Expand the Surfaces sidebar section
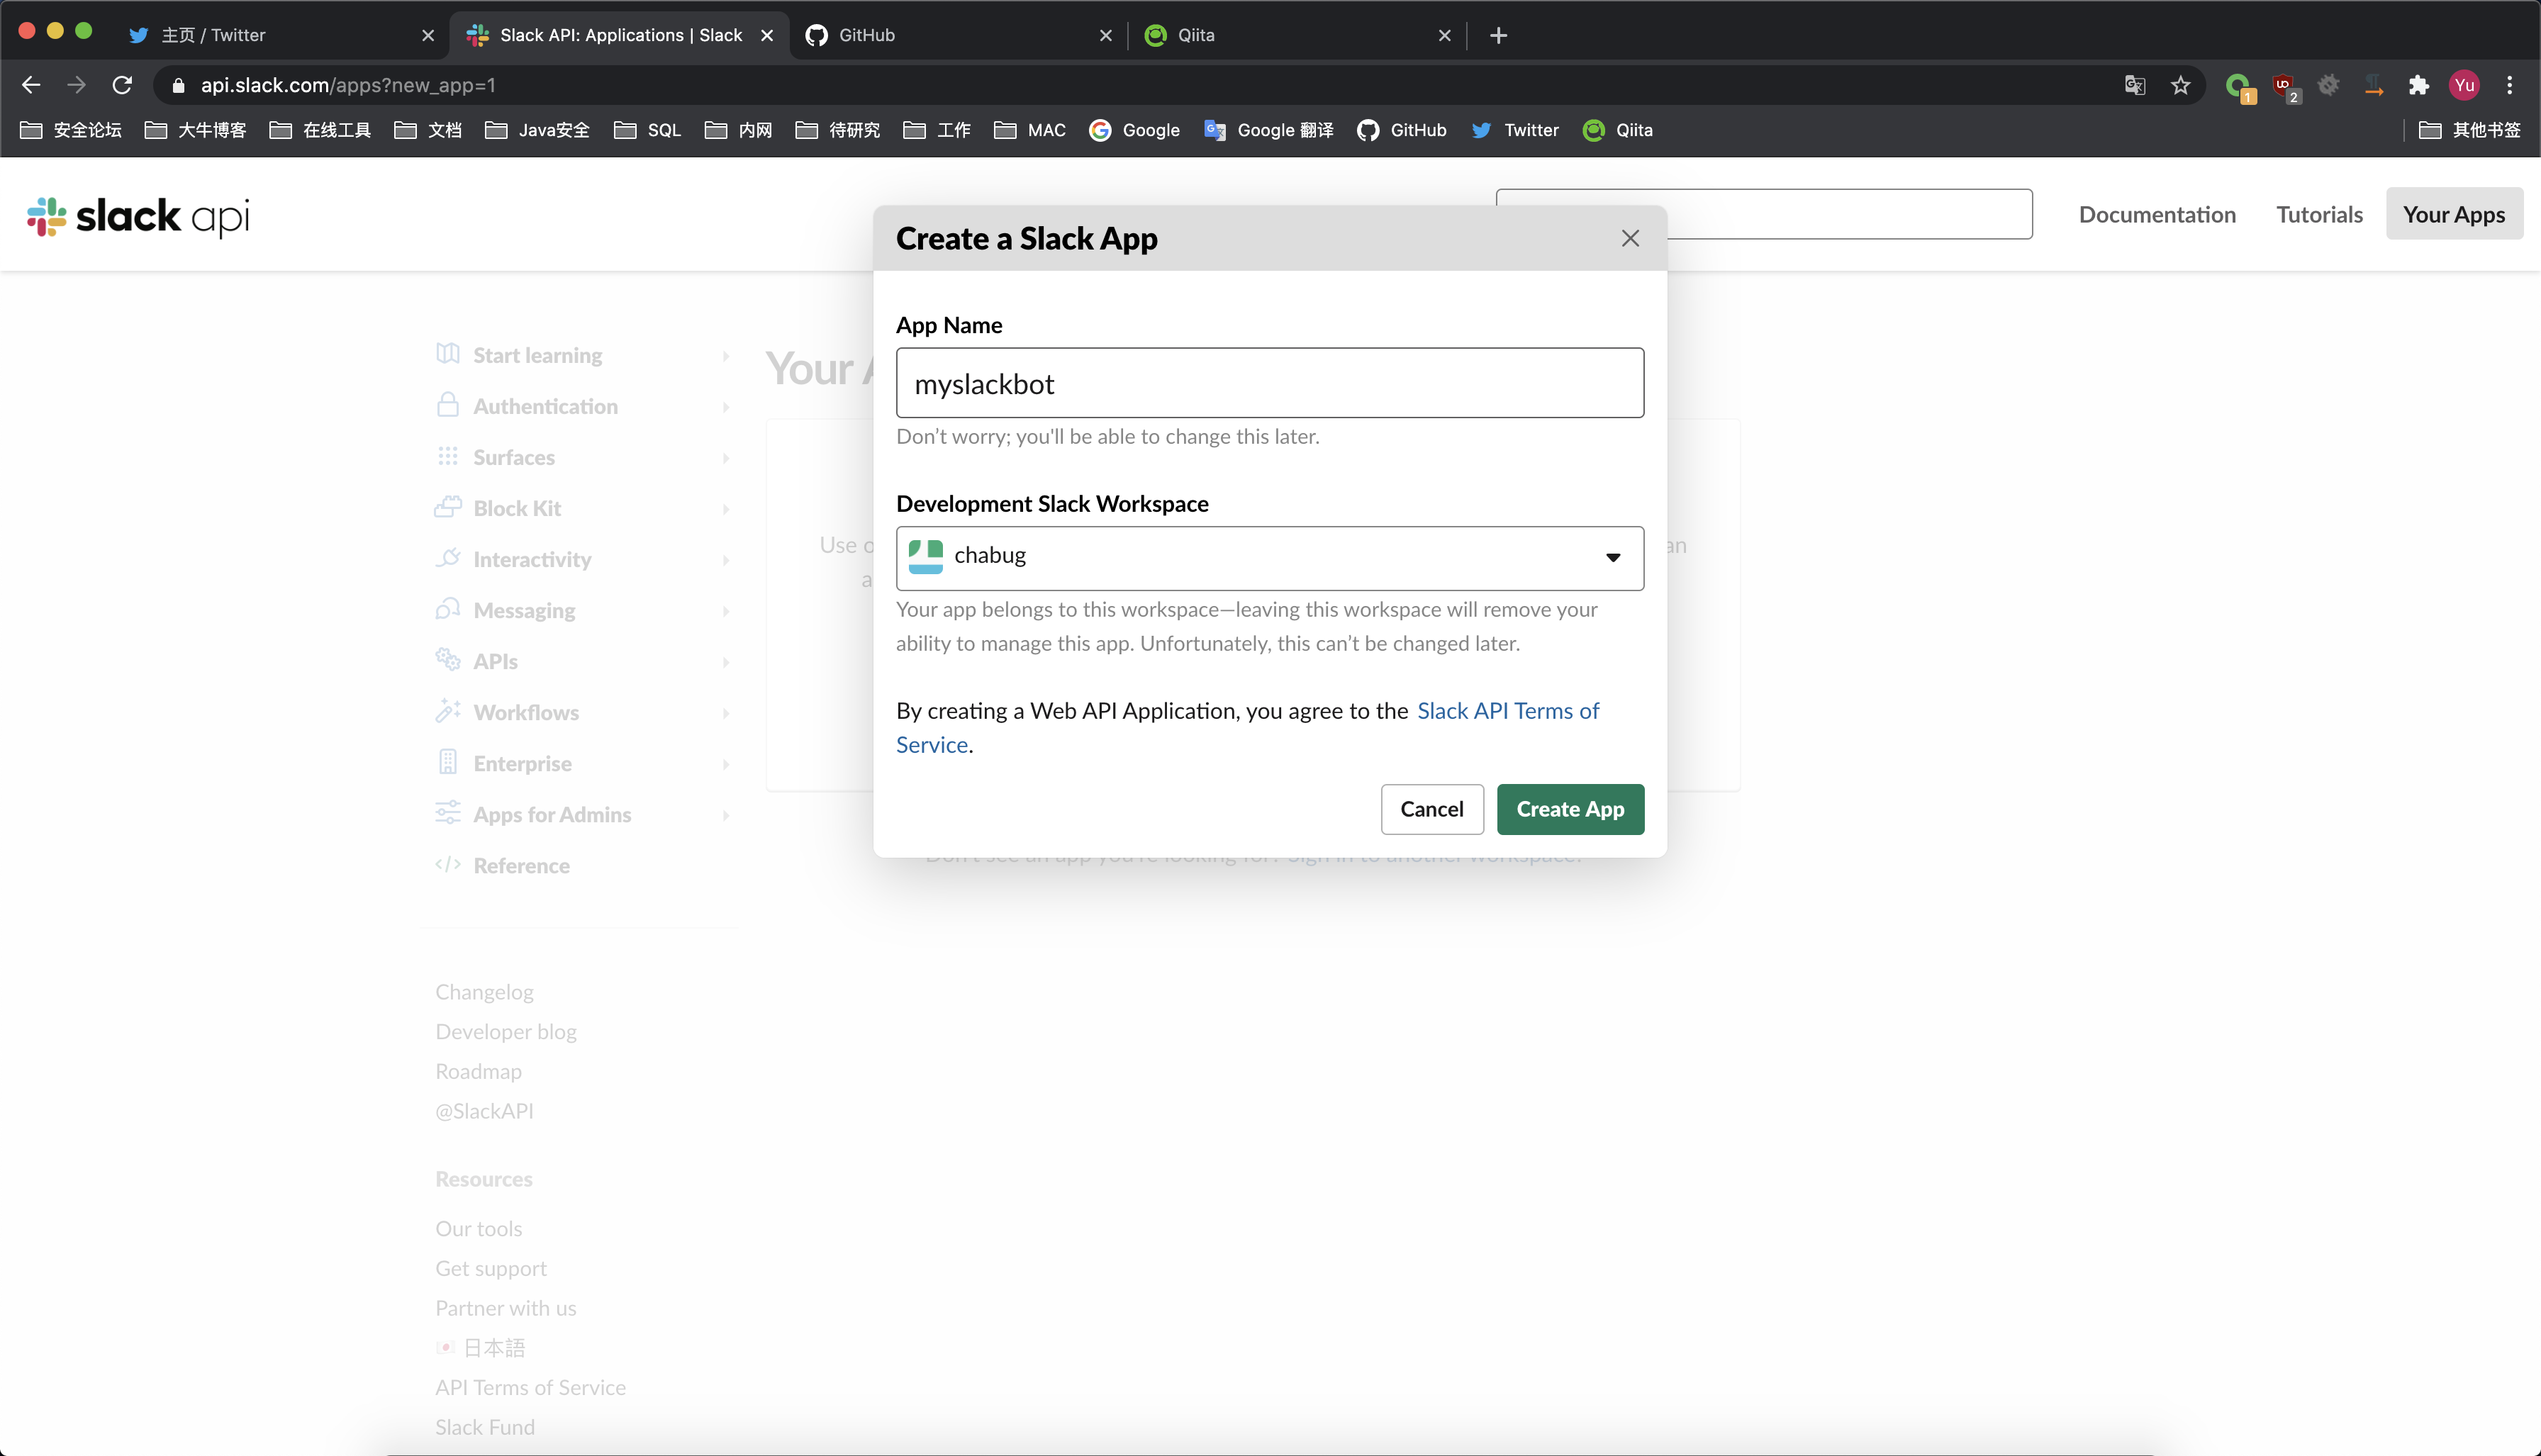This screenshot has width=2541, height=1456. 583,457
